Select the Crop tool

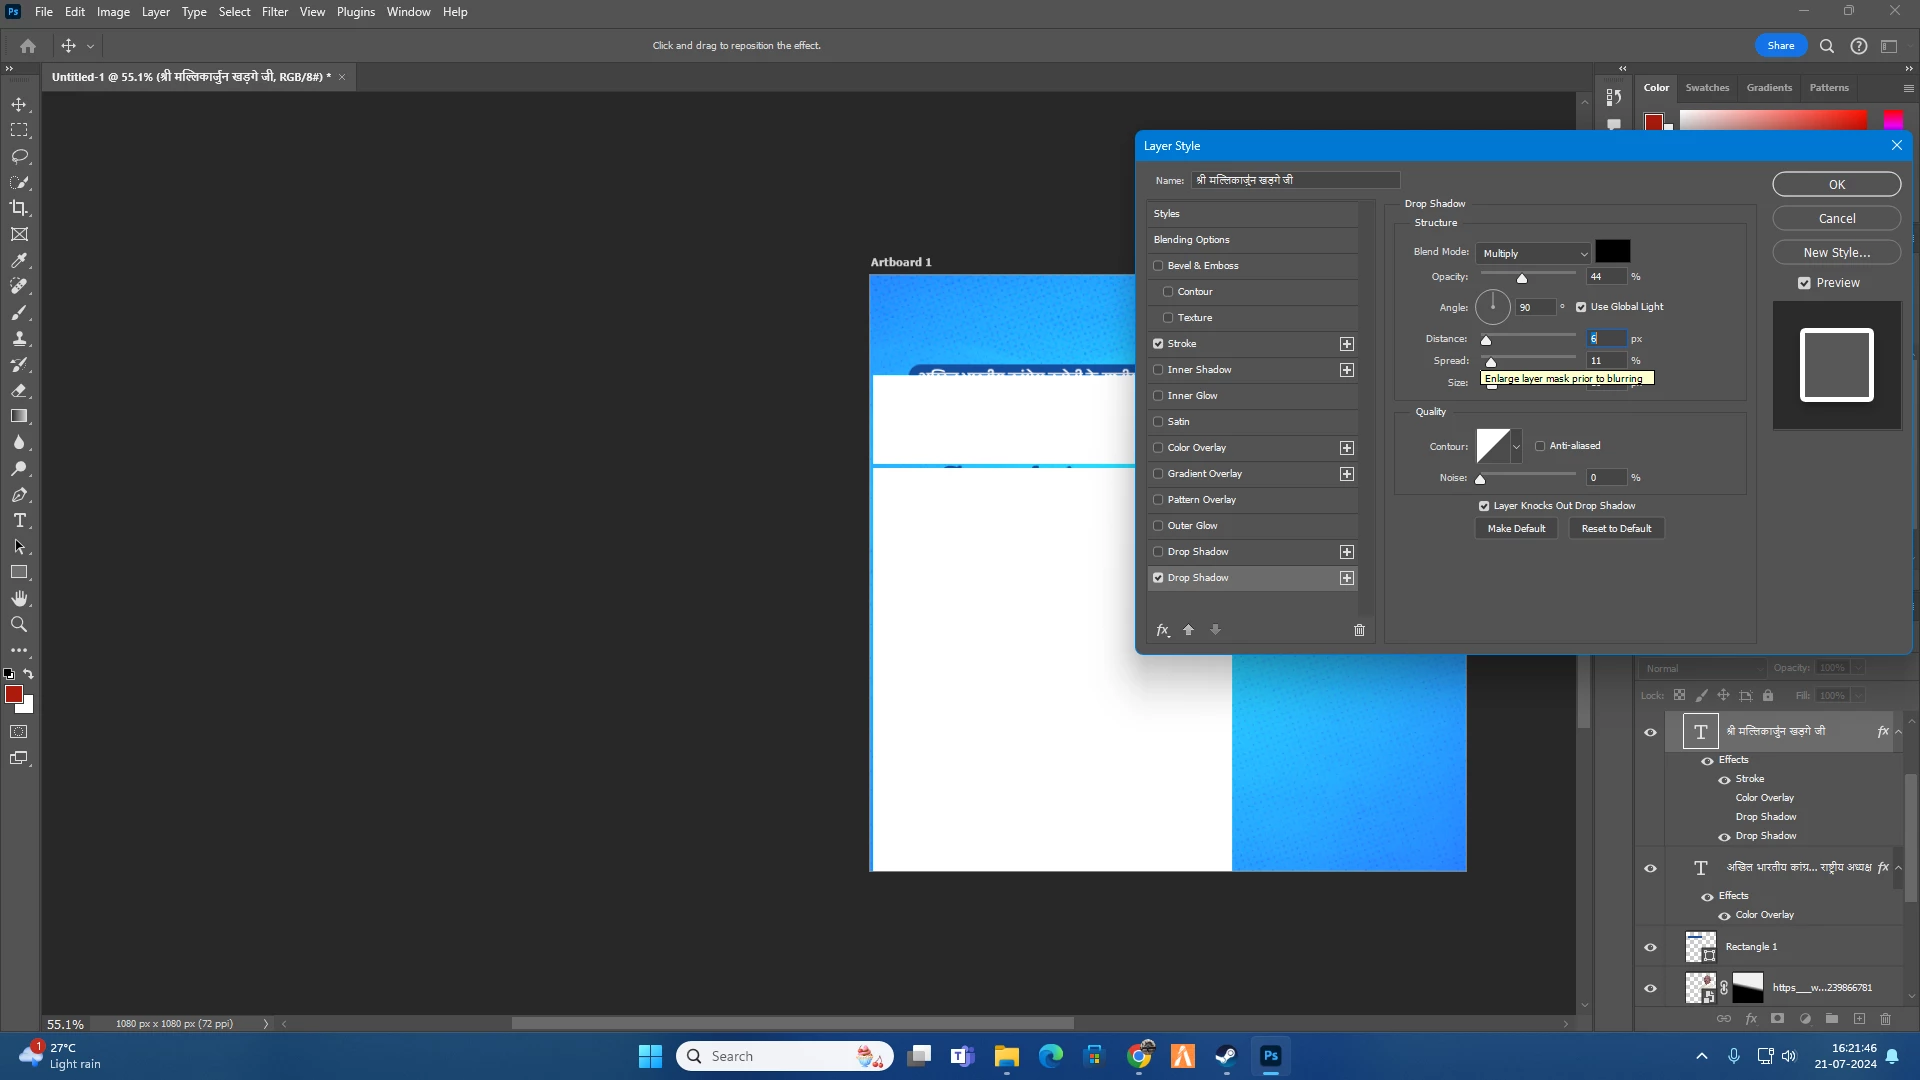[x=19, y=208]
